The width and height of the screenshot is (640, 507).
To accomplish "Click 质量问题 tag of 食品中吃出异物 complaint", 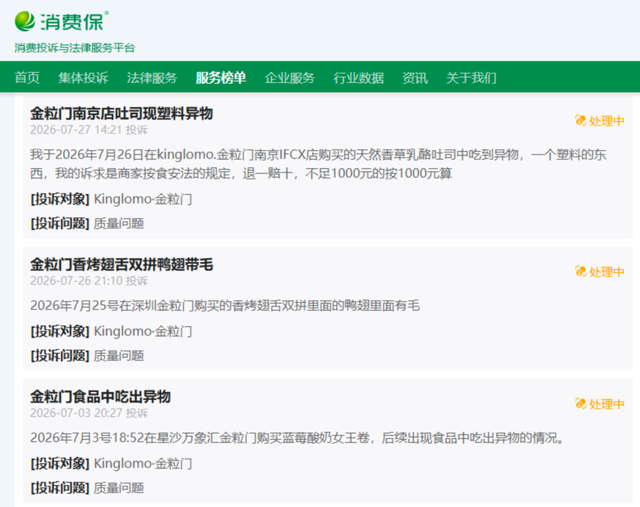I will (119, 488).
